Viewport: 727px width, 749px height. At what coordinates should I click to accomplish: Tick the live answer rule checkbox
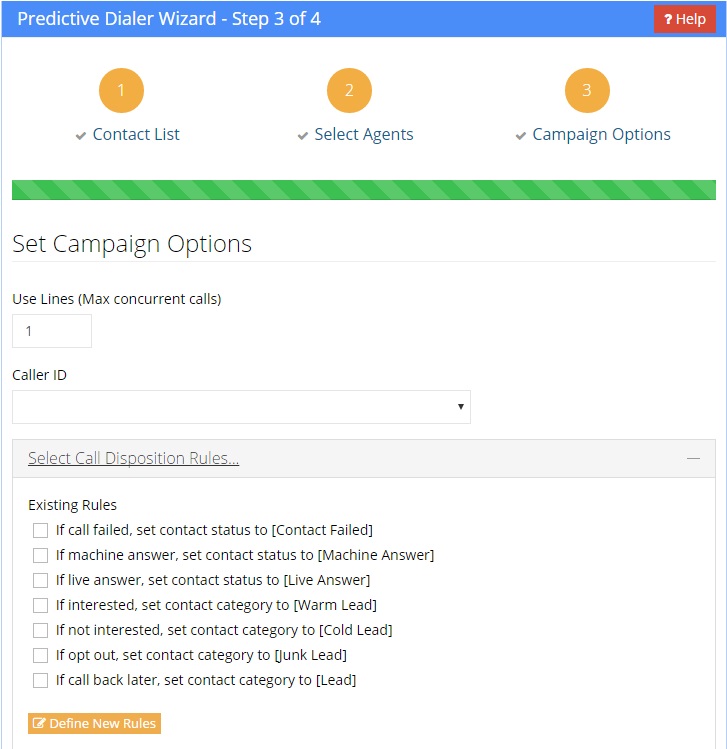coord(41,580)
